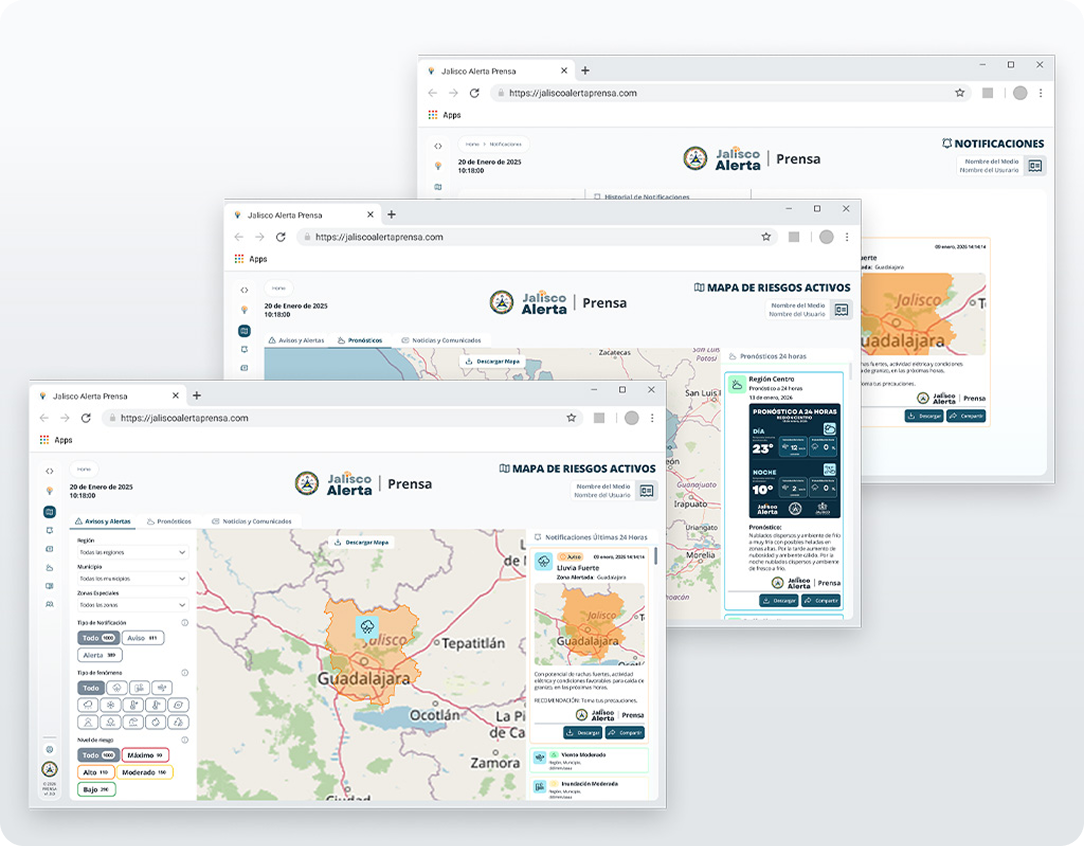Image resolution: width=1084 pixels, height=846 pixels.
Task: Click Descargar Mapa button in the front window
Action: click(362, 543)
